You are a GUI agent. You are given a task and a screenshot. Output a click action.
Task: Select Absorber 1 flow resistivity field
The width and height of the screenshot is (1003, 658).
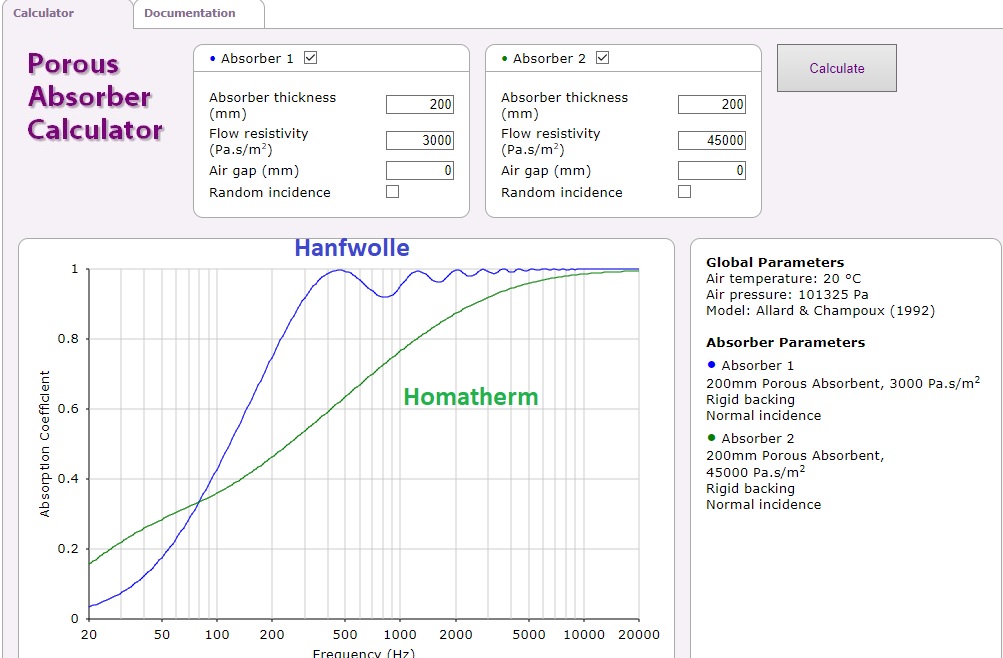(x=420, y=140)
